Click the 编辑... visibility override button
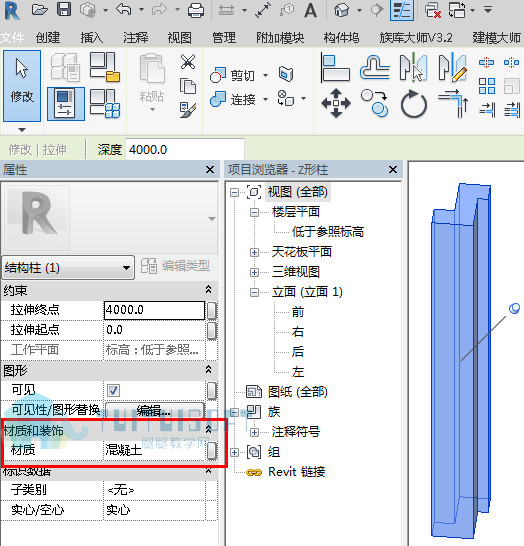Image resolution: width=524 pixels, height=546 pixels. click(155, 410)
